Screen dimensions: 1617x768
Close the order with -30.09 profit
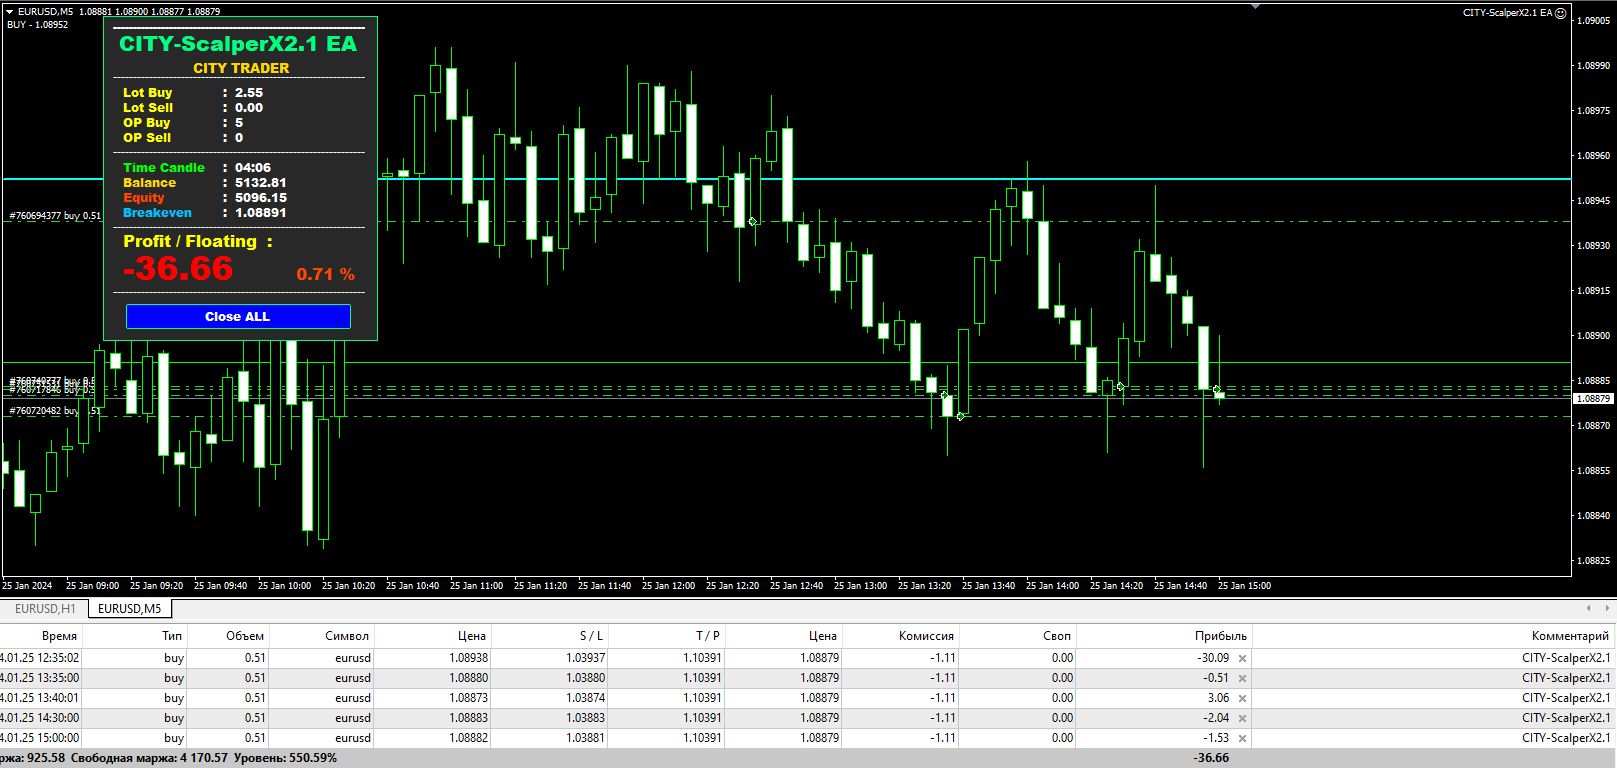click(x=1243, y=659)
